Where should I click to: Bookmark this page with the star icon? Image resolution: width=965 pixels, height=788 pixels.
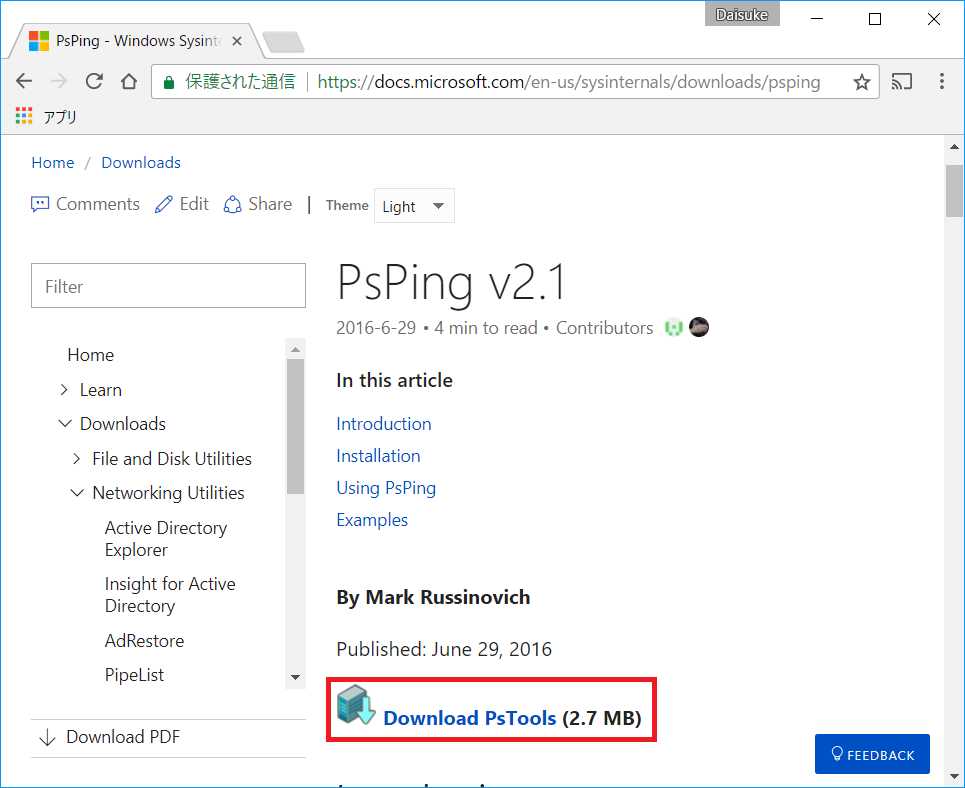coord(862,81)
